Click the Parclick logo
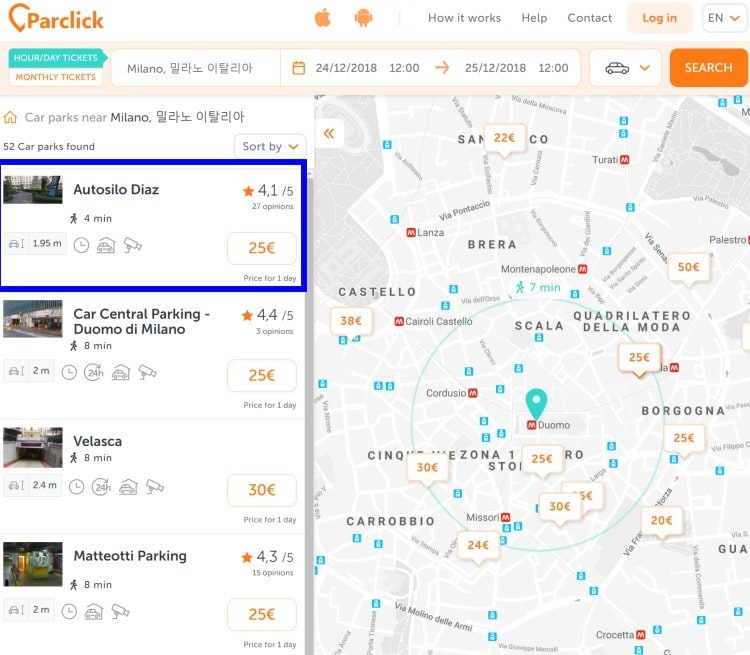750x655 pixels. 56,18
